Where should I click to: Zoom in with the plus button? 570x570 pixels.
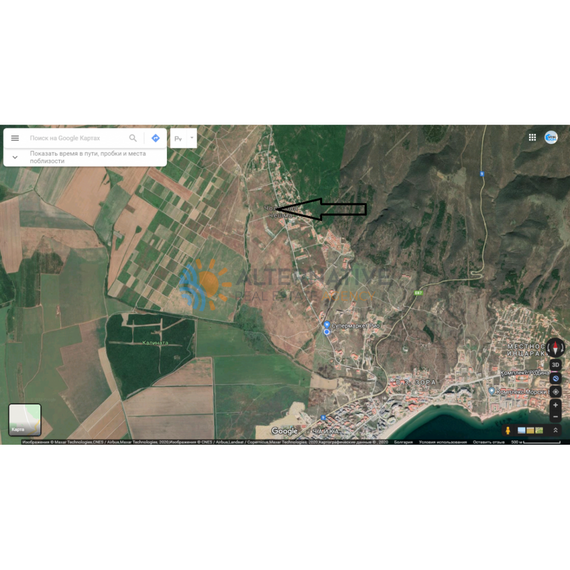pos(555,405)
